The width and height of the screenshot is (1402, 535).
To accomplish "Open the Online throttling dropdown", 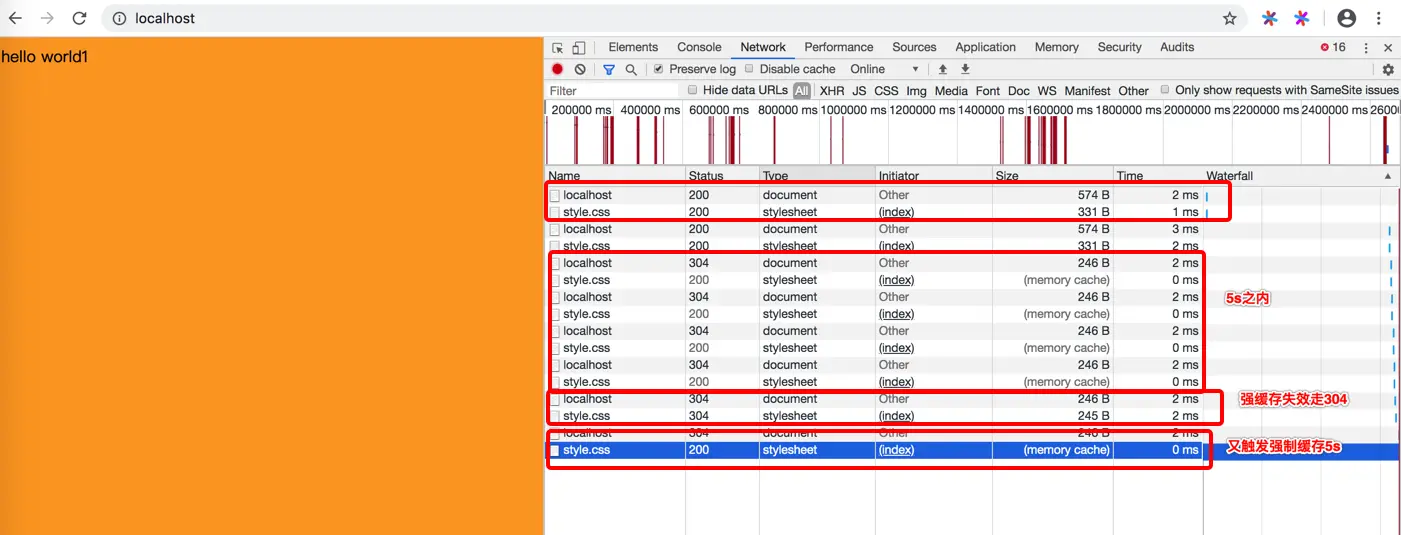I will point(884,69).
